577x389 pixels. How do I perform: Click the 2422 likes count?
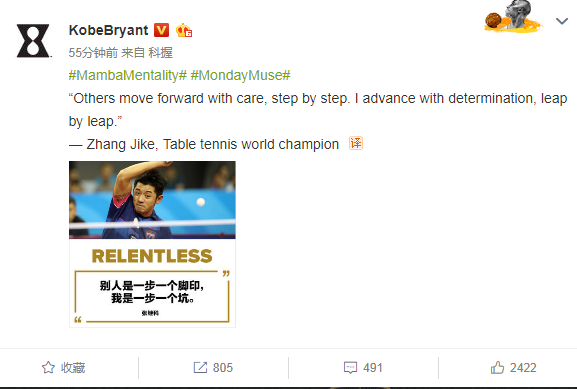(523, 367)
